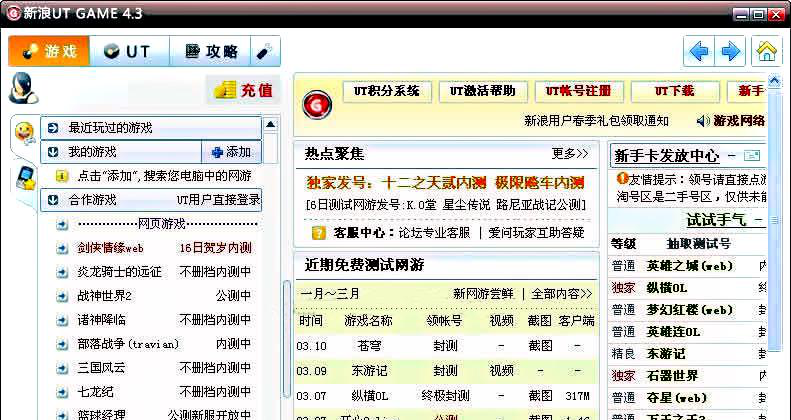This screenshot has width=791, height=420.
Task: Select 七龙纪 game entry
Action: (95, 392)
